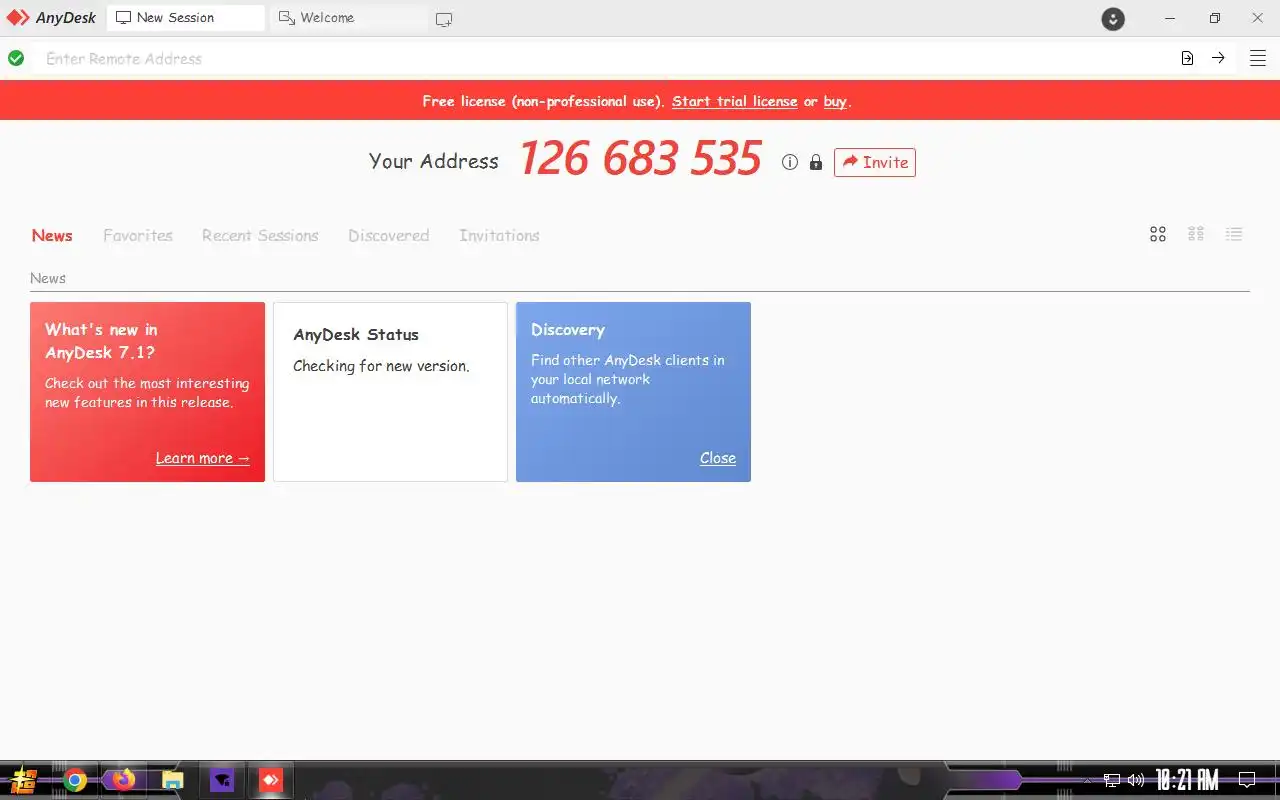Click the Your Address label
Viewport: 1280px width, 800px height.
[434, 161]
